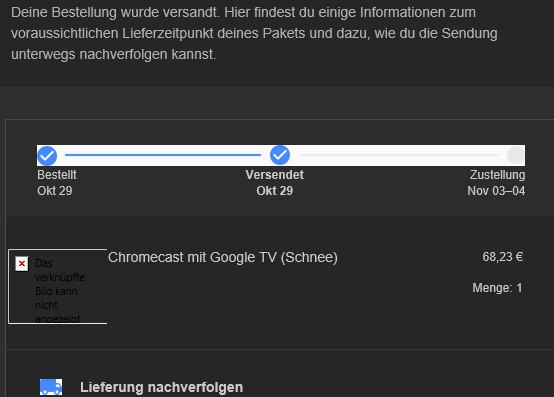Click the blue progress bar between Bestellt and Versendet
Image resolution: width=554 pixels, height=397 pixels.
pos(163,155)
